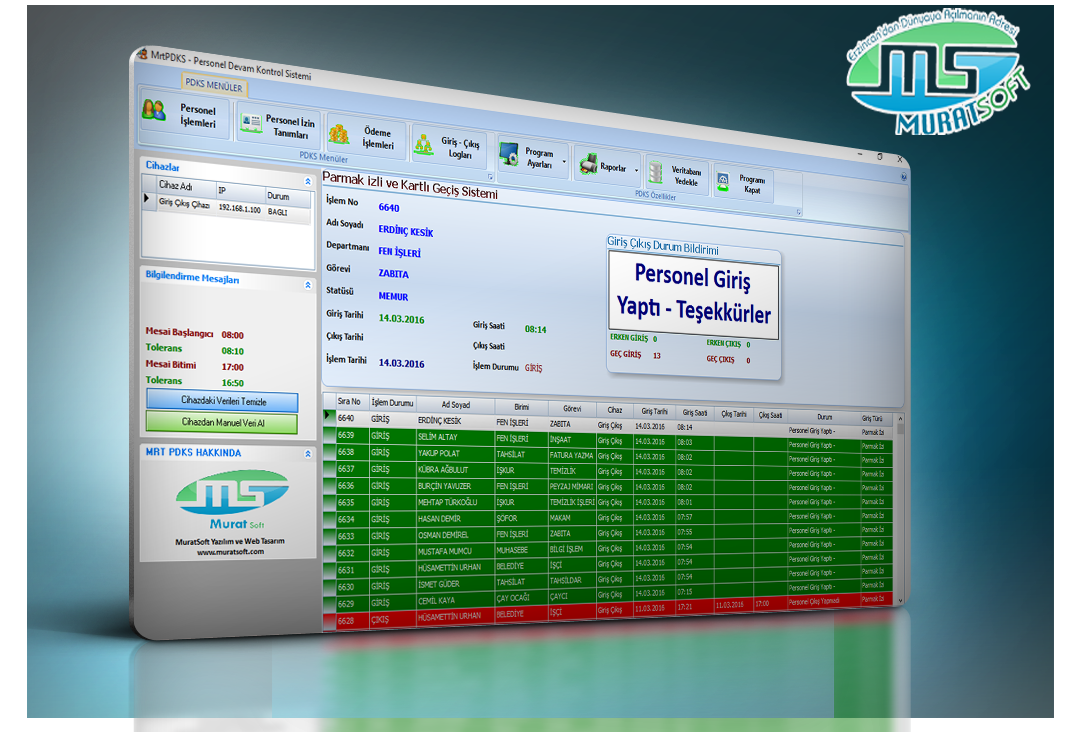Viewport: 1076px width, 732px height.
Task: Click Veritabanı Yedekle database icon
Action: click(656, 172)
